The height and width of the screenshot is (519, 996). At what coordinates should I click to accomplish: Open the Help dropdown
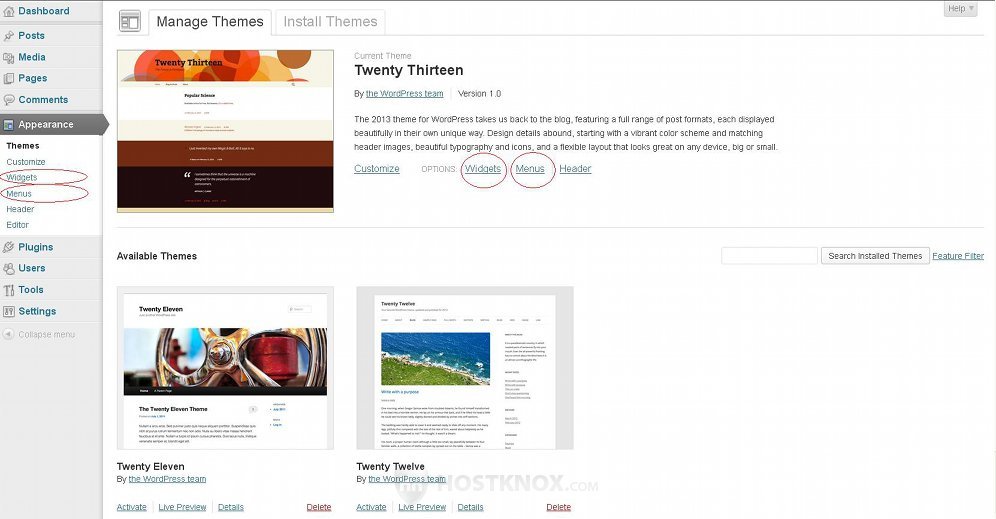click(x=960, y=8)
